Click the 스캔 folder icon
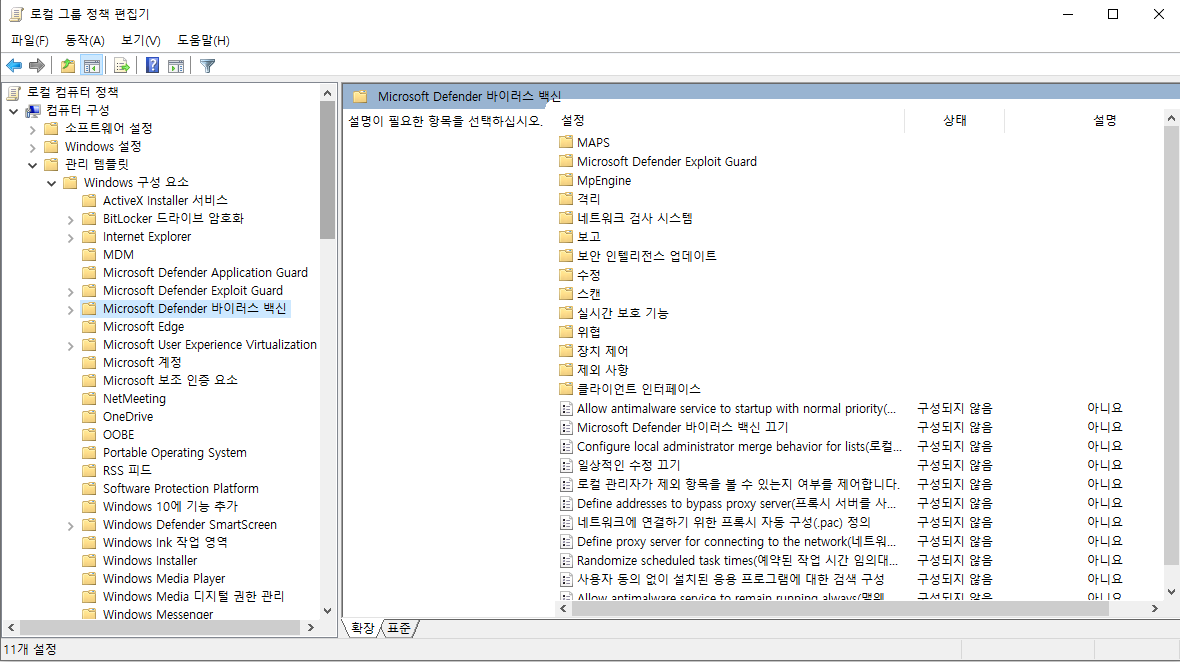Screen dimensions: 1180x662 (x=566, y=293)
